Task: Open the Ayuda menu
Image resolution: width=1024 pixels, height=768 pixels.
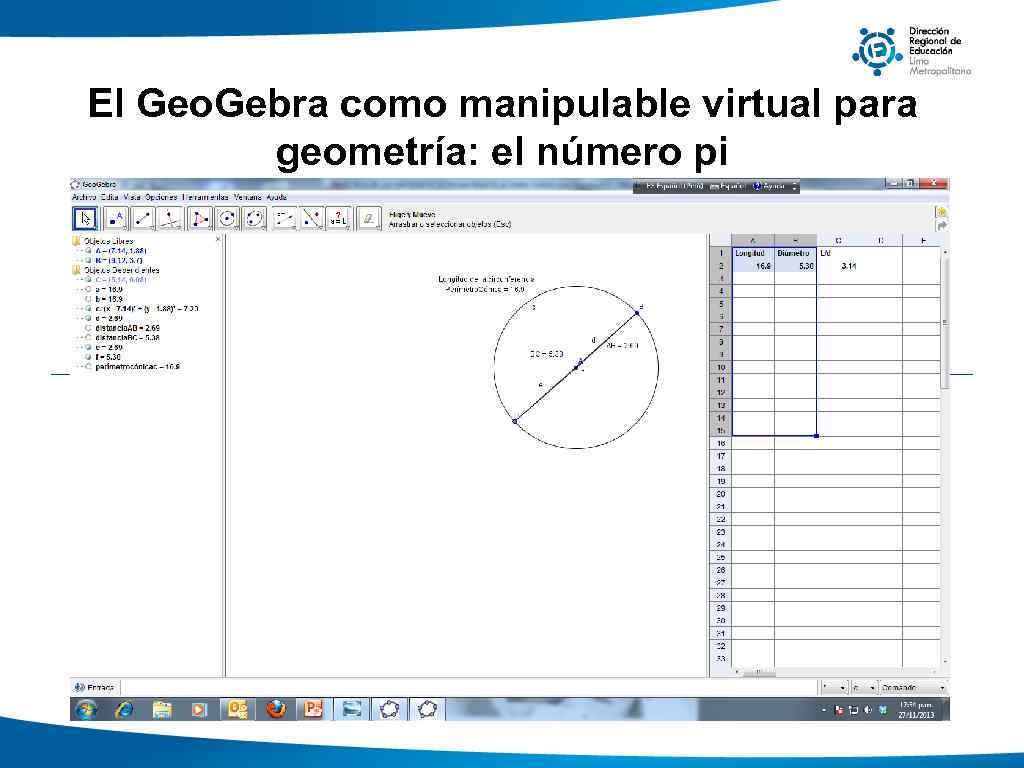Action: [277, 197]
